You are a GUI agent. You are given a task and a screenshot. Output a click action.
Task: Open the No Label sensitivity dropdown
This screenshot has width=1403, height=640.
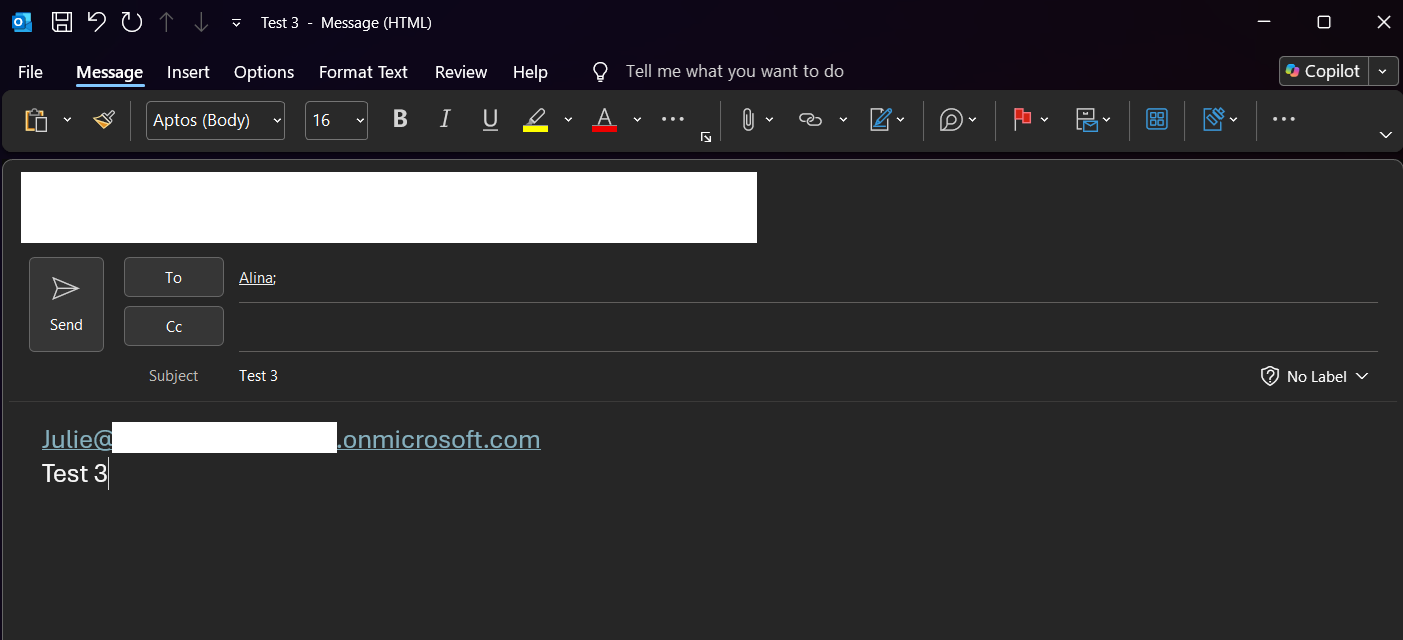click(x=1315, y=377)
